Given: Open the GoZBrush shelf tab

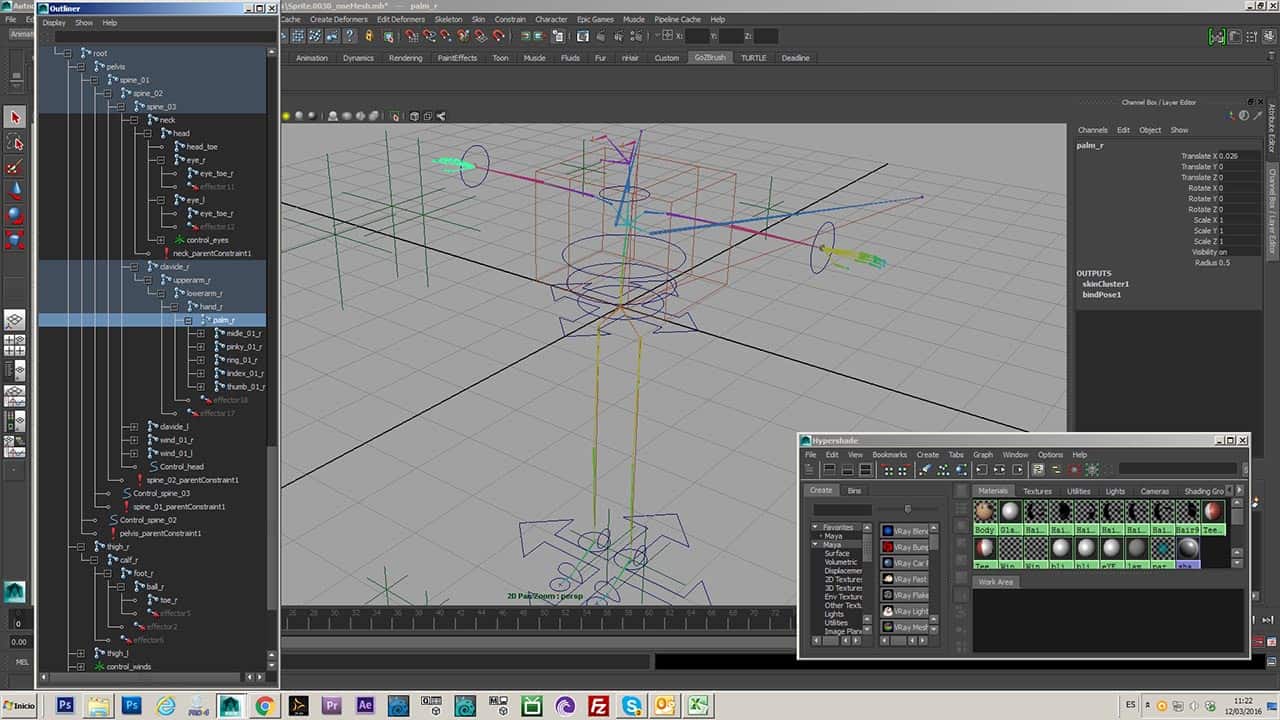Looking at the screenshot, I should pyautogui.click(x=710, y=58).
